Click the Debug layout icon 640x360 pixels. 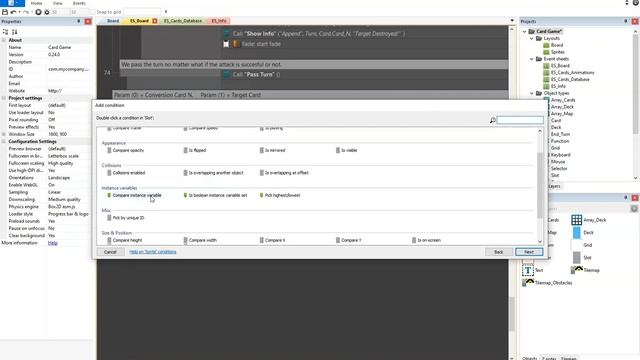coord(47,12)
